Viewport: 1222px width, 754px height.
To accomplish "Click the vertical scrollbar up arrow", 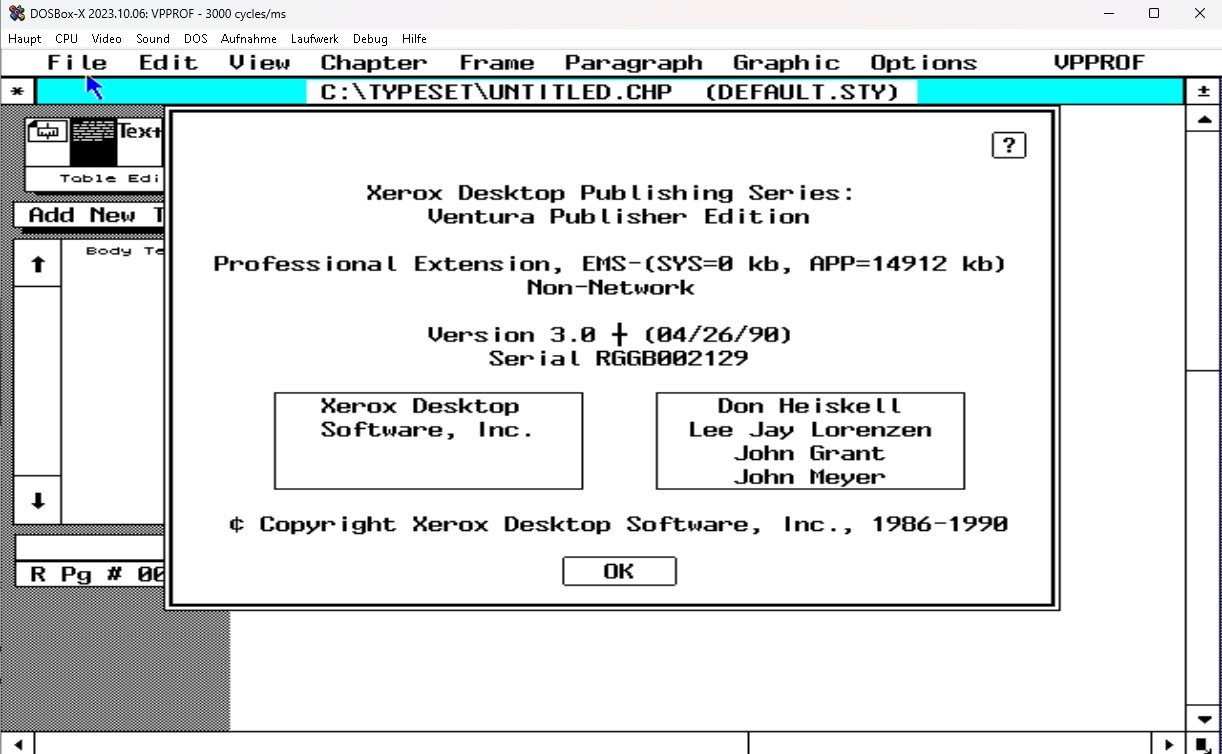I will pyautogui.click(x=1203, y=118).
